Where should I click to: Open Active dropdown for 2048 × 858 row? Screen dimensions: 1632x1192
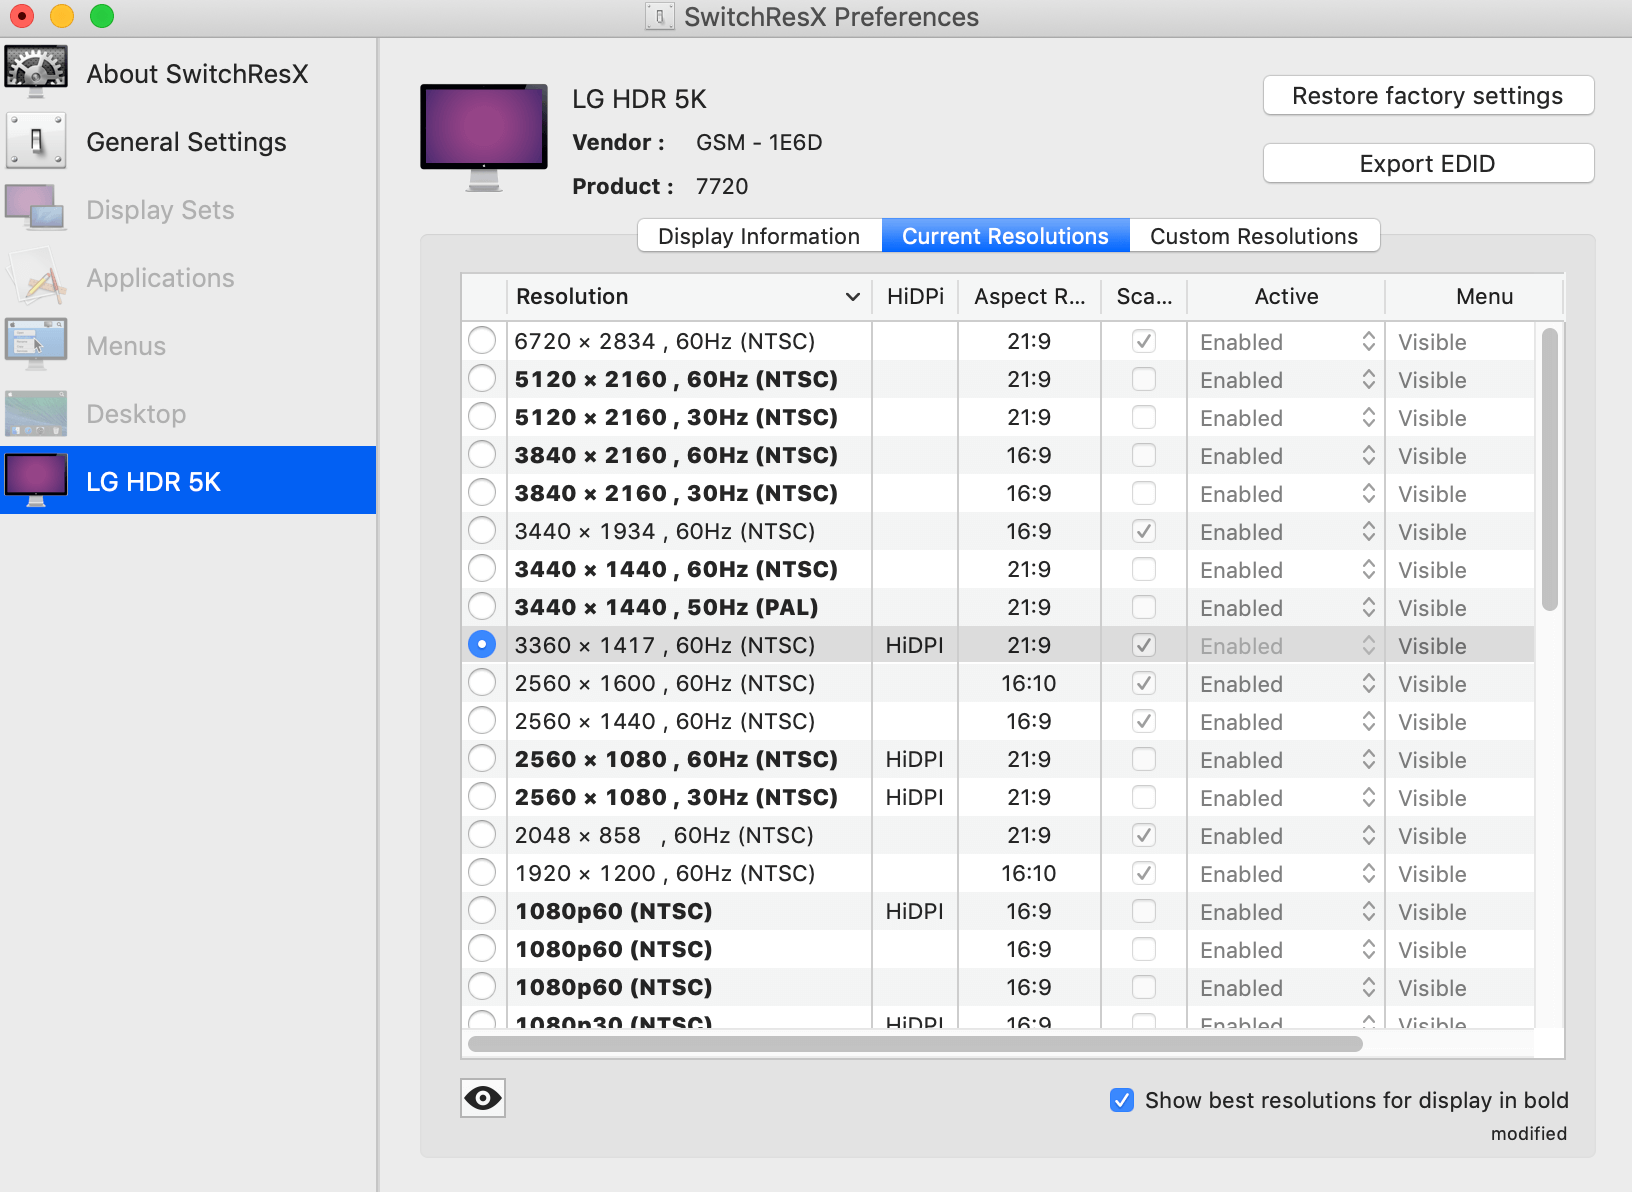pyautogui.click(x=1288, y=836)
